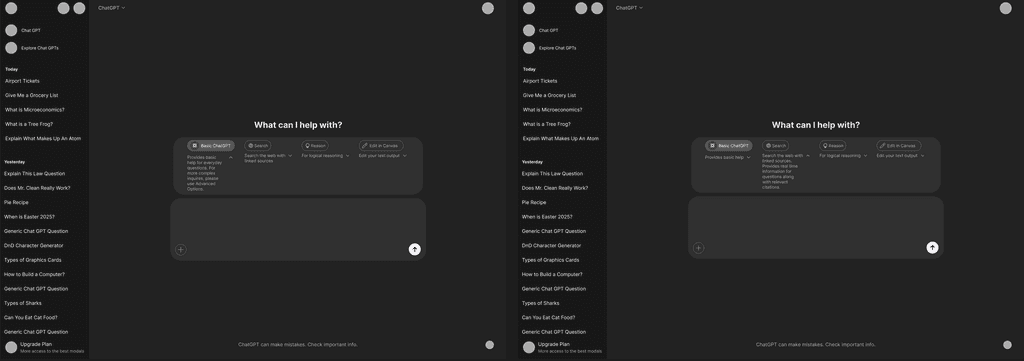
Task: Open 'Types of Sharks' in right mockup
Action: pos(541,303)
